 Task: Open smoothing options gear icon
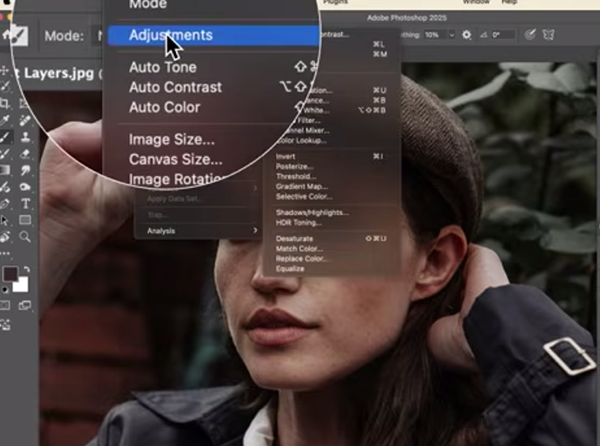click(x=466, y=35)
